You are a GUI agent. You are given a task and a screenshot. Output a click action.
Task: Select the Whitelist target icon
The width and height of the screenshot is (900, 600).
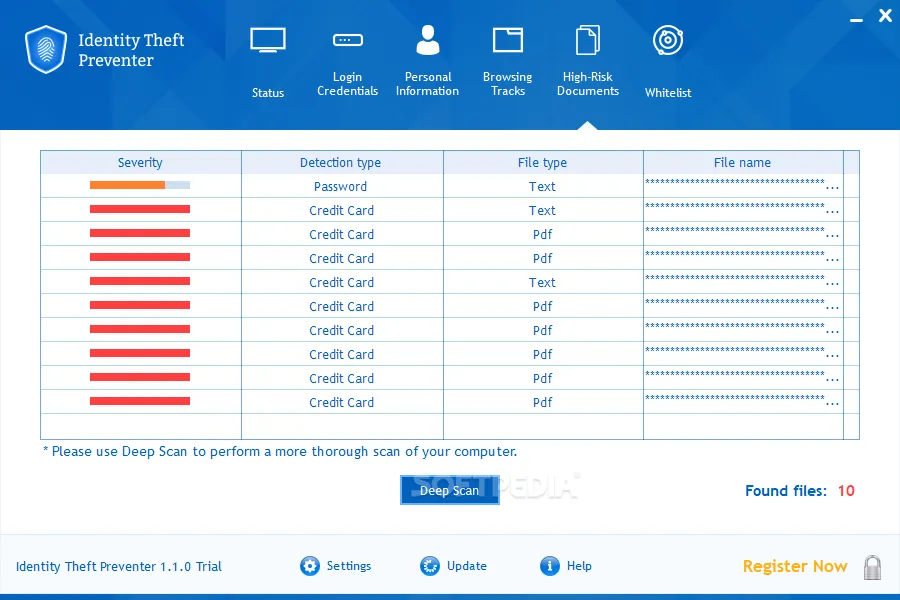point(668,40)
